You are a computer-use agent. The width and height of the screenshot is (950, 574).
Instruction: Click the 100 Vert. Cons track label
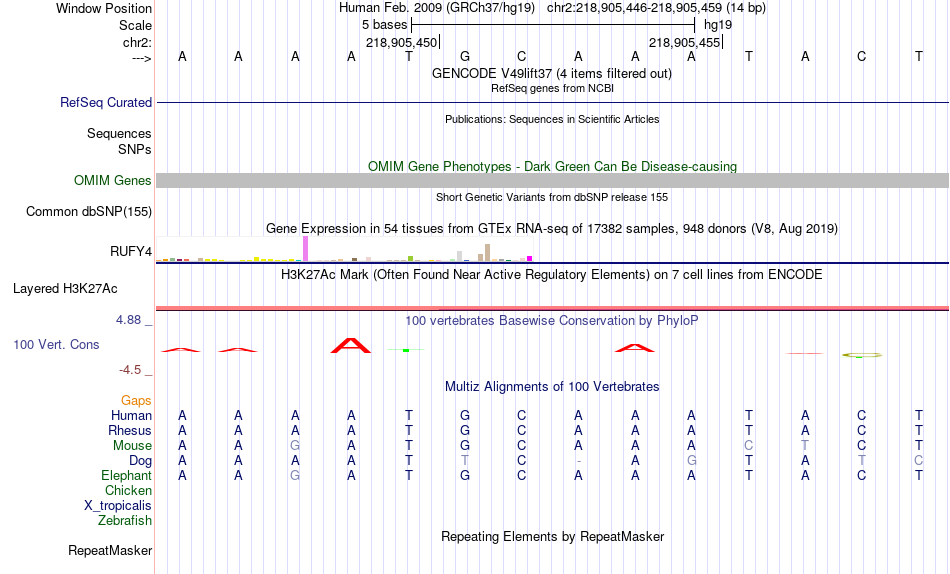pyautogui.click(x=56, y=344)
